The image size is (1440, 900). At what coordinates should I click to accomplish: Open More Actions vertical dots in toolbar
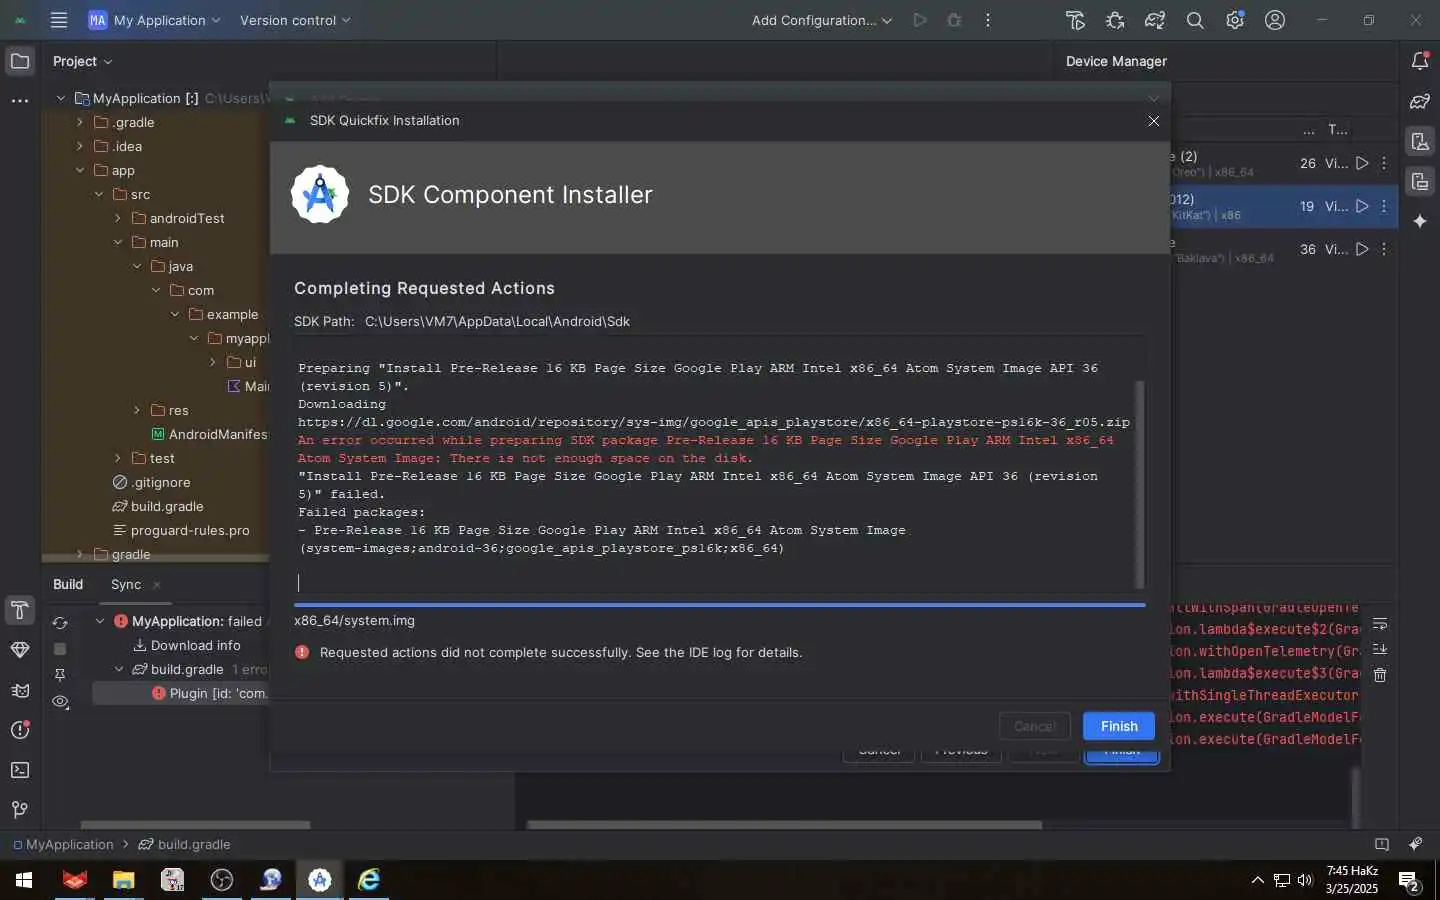988,20
